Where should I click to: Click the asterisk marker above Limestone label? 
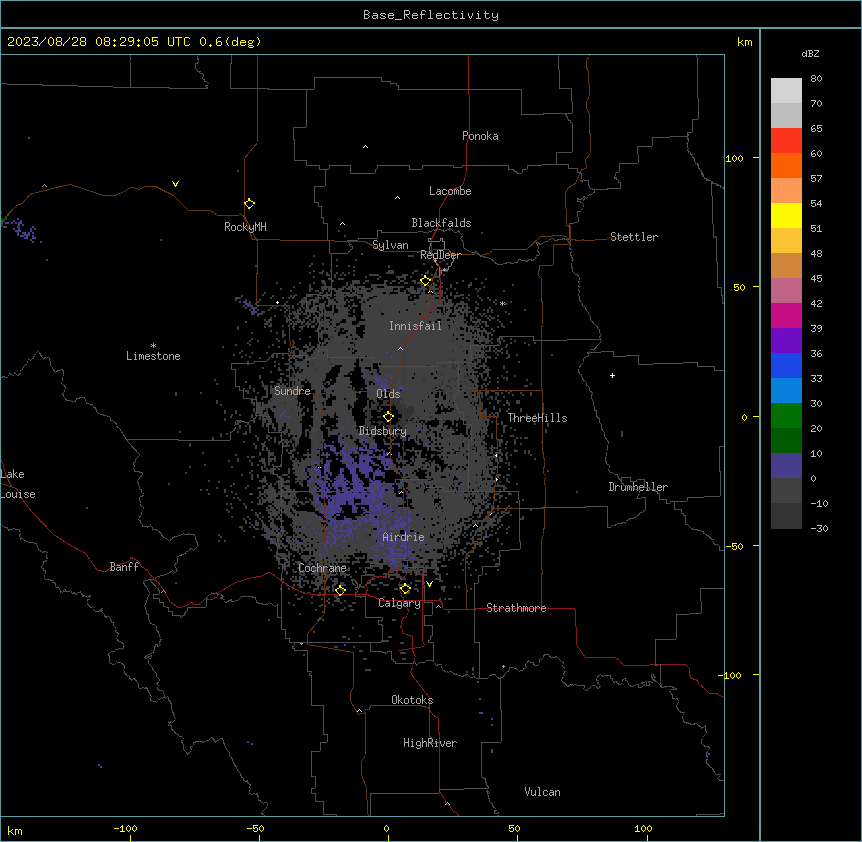[153, 345]
